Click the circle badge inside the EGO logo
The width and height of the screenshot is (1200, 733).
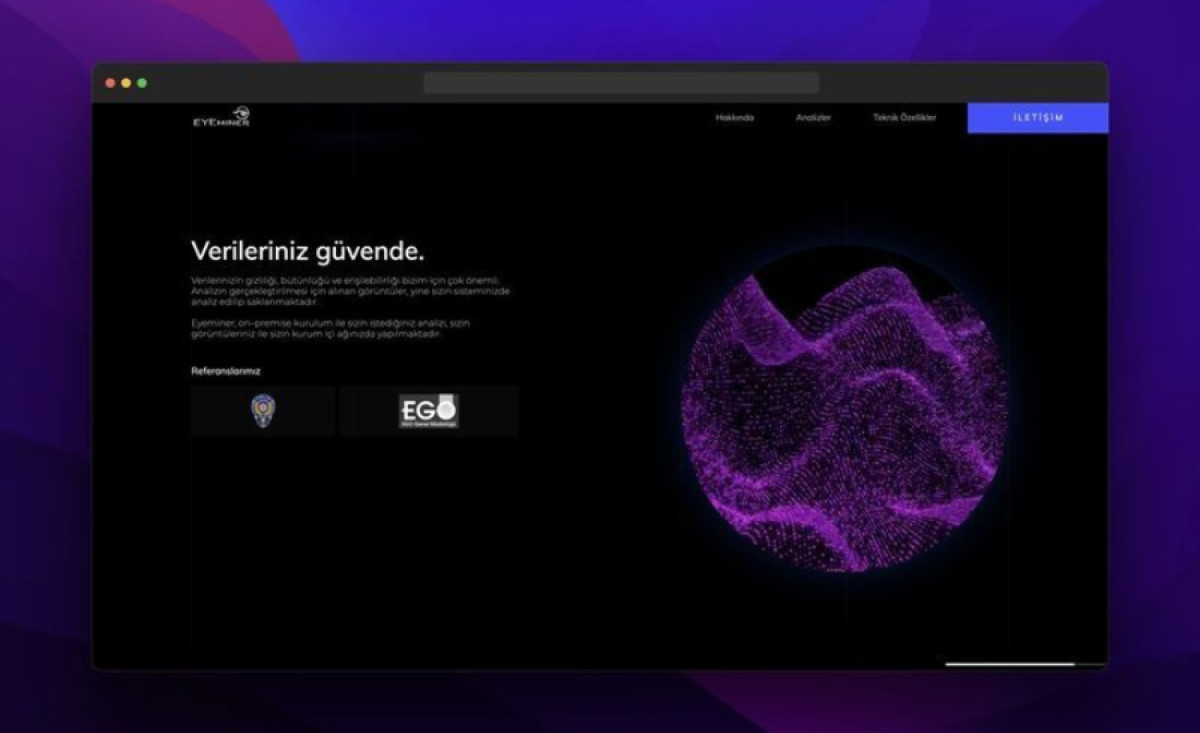click(448, 405)
